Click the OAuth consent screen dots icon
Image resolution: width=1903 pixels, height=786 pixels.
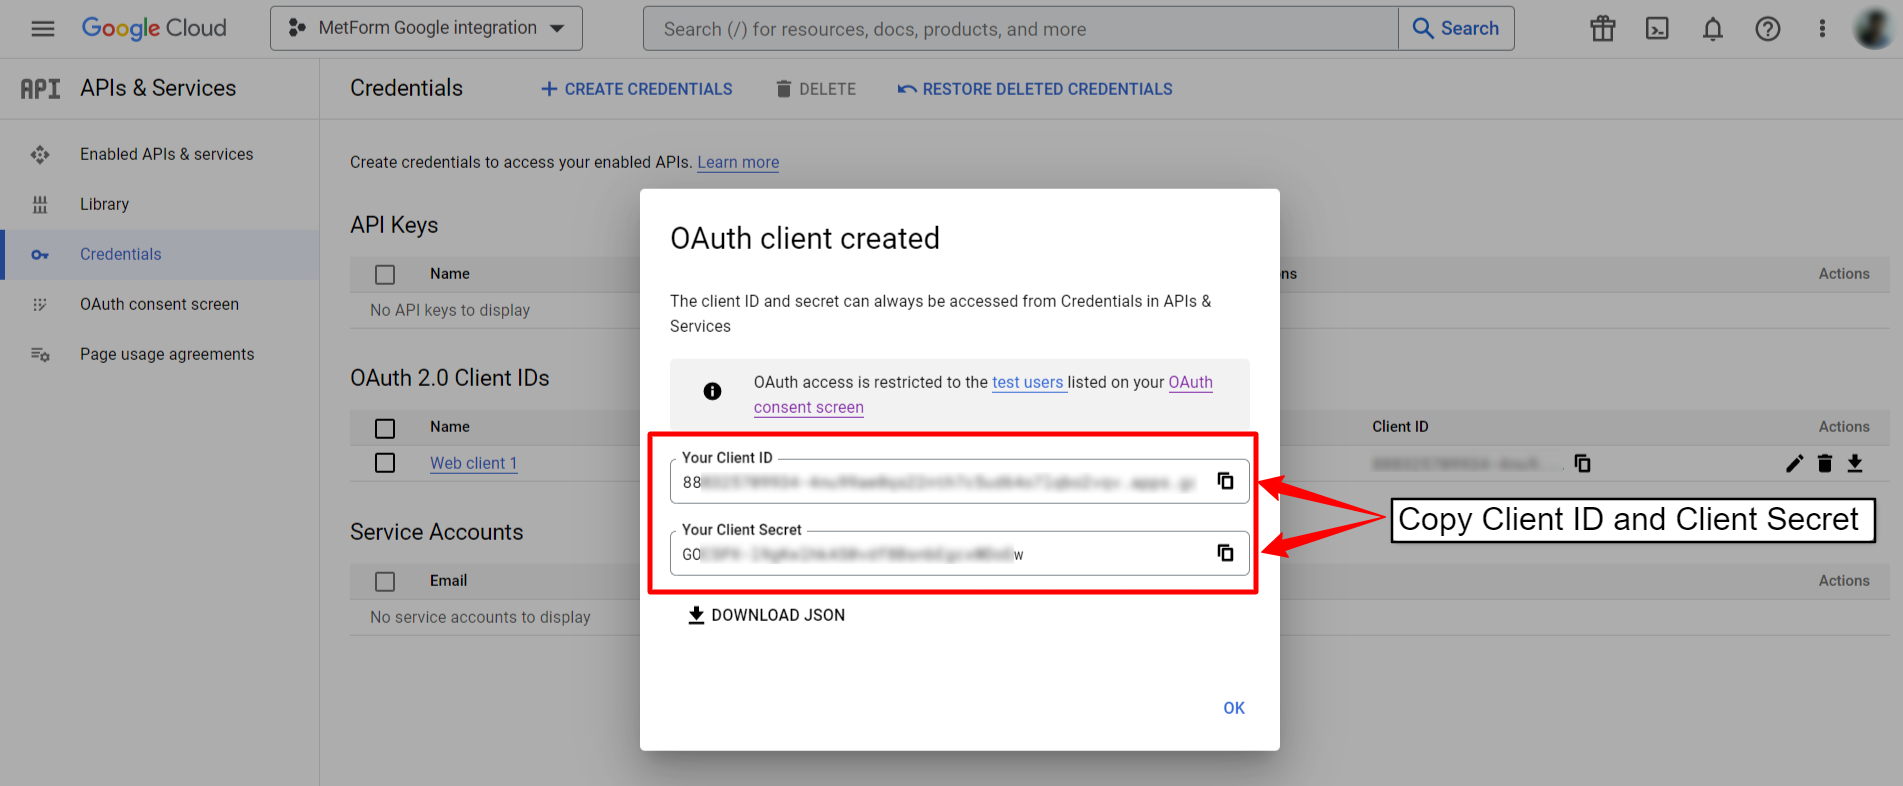[40, 304]
